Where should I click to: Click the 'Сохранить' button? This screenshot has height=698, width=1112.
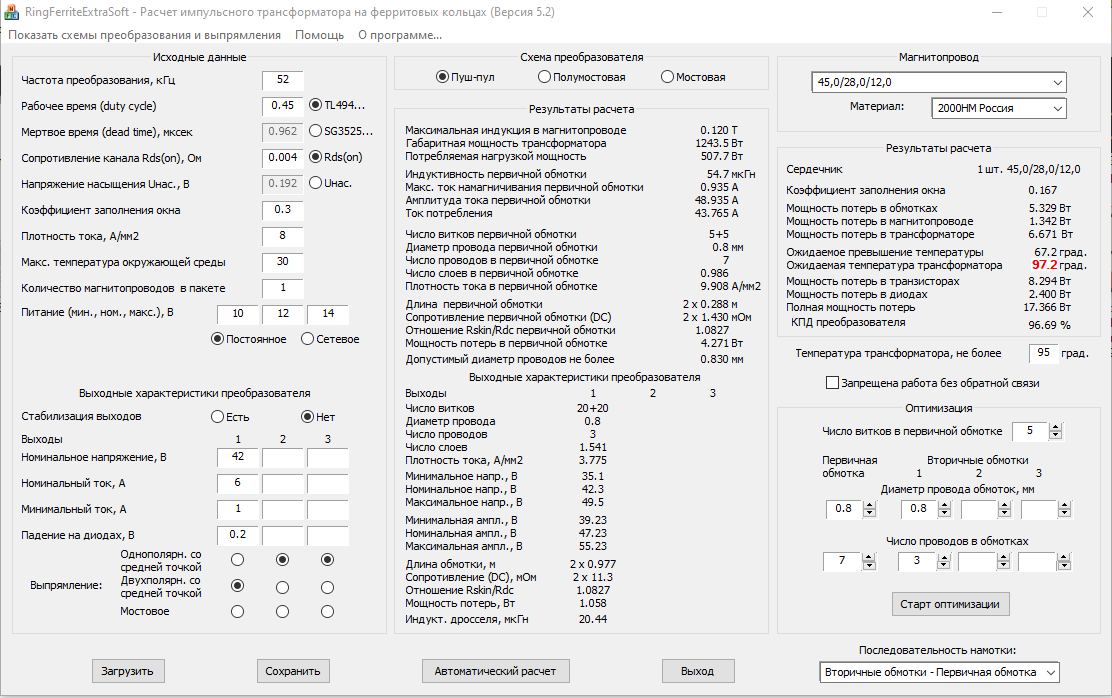point(293,671)
